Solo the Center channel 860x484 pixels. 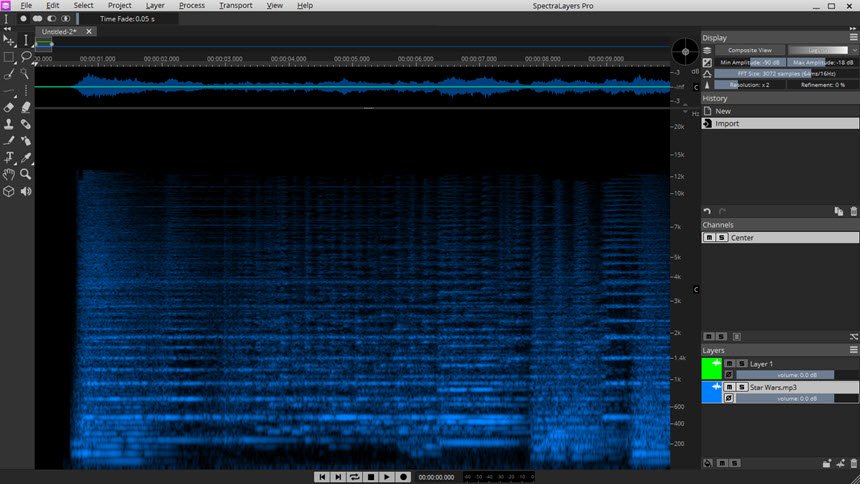(721, 238)
